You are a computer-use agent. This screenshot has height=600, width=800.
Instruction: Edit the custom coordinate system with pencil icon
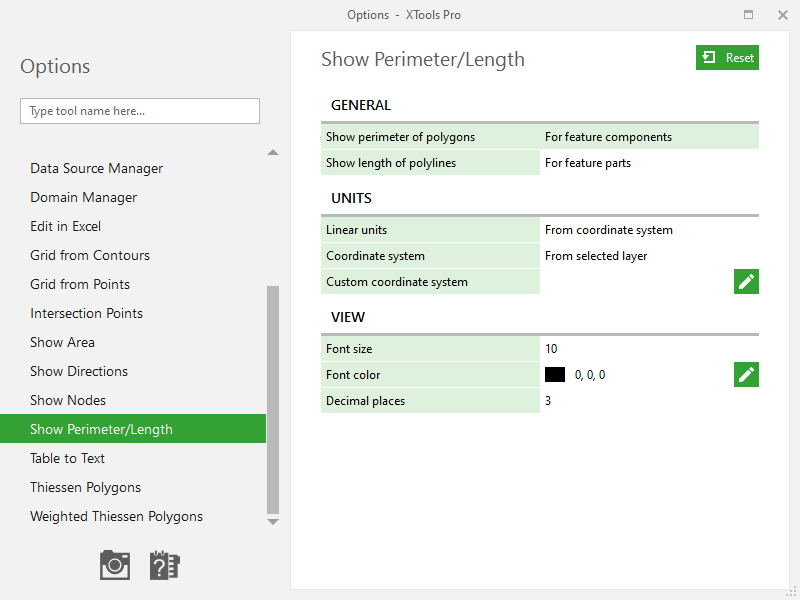point(746,282)
